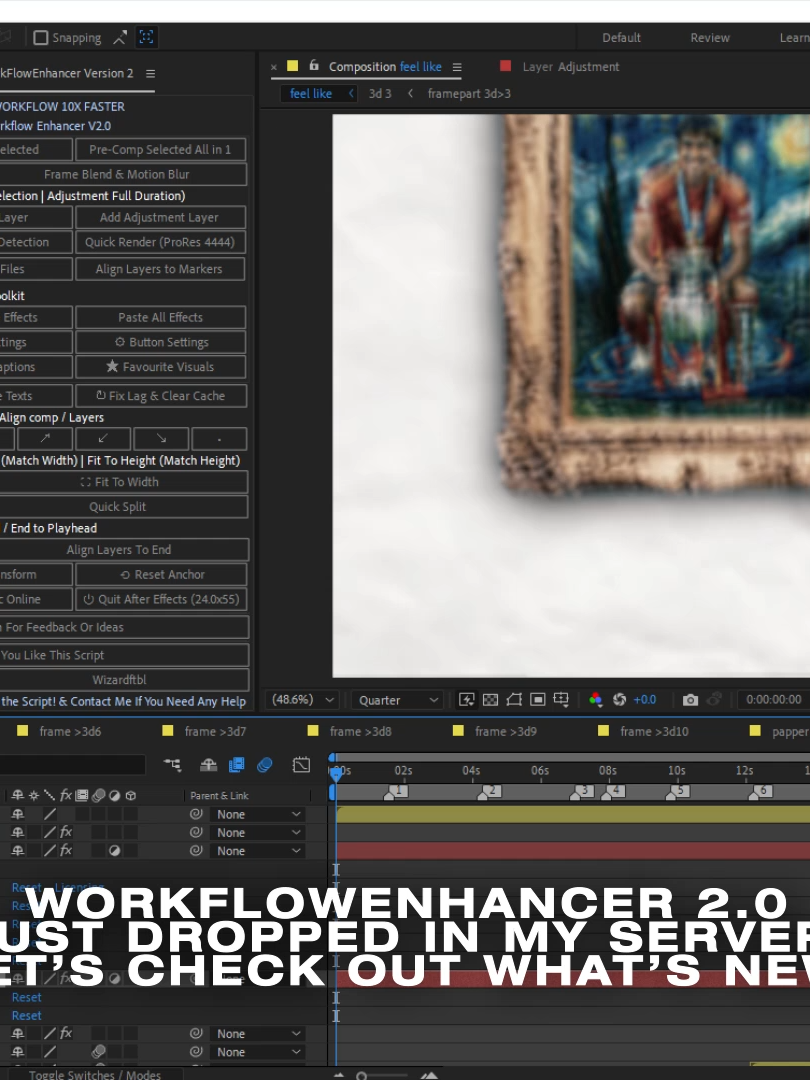Select the frame >3d9 timeline tab
The height and width of the screenshot is (1080, 810).
coord(506,731)
